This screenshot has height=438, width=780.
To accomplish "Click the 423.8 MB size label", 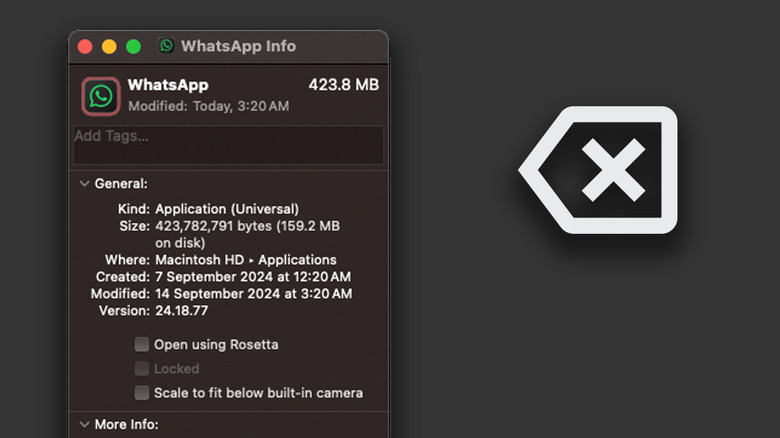I will point(344,85).
